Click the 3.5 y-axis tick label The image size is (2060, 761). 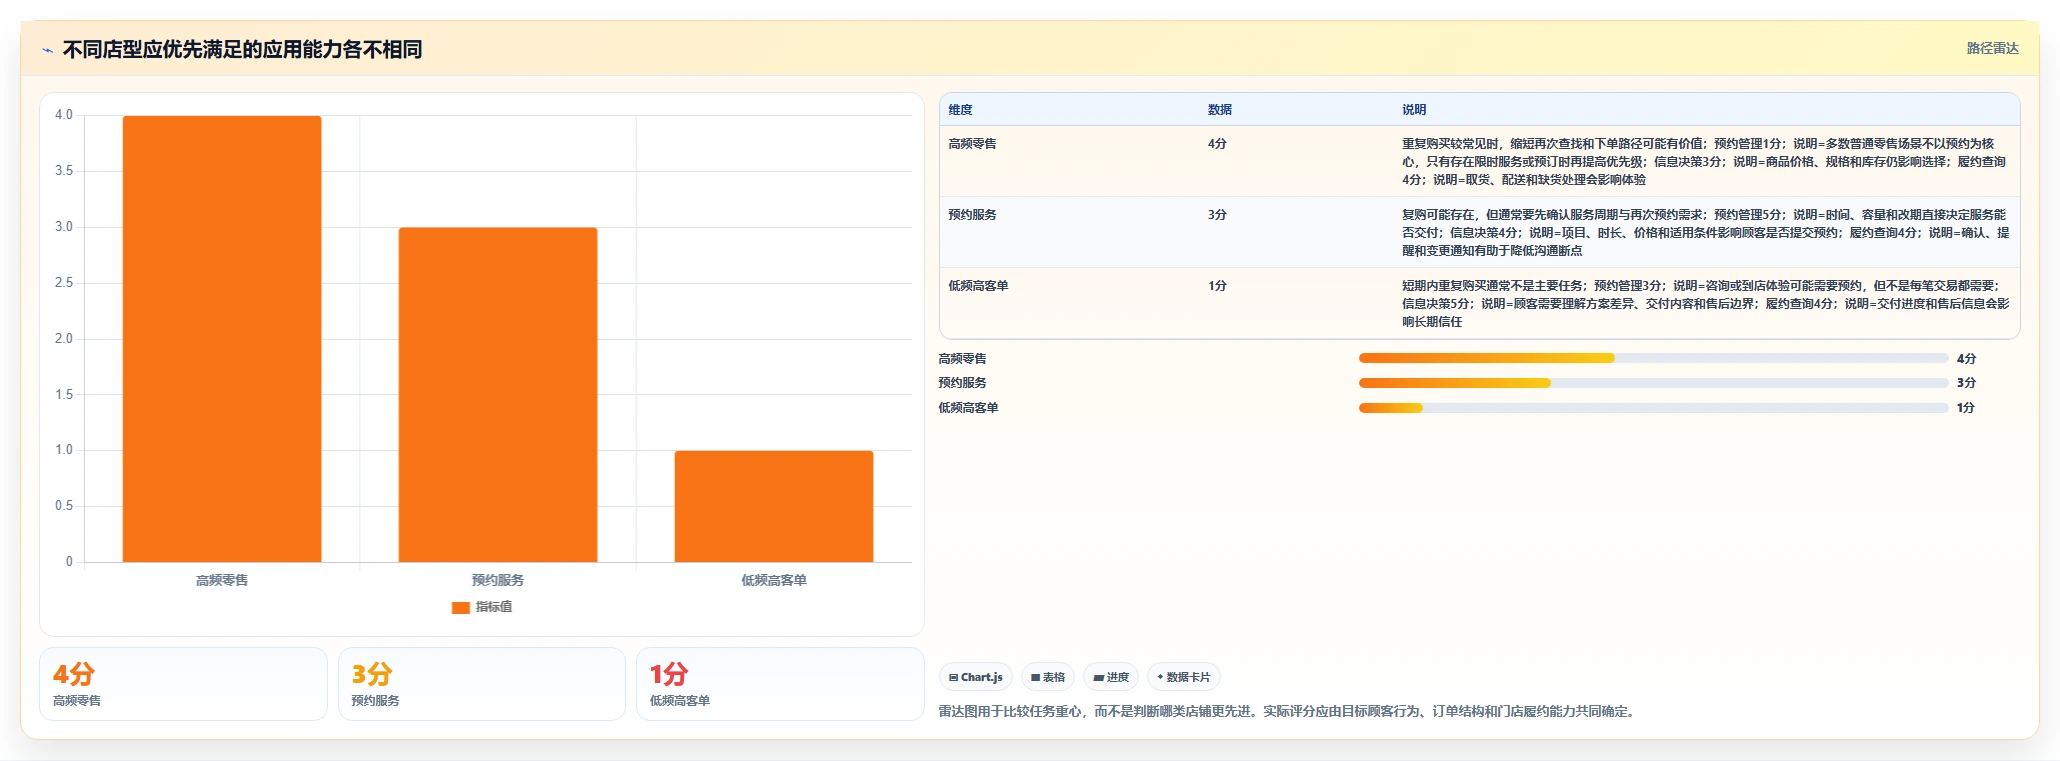tap(64, 171)
